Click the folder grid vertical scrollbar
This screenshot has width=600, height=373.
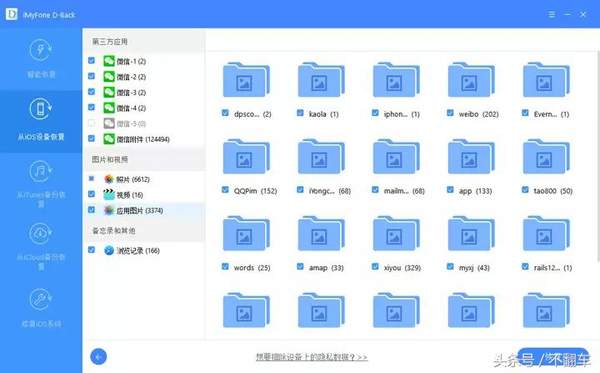(598, 157)
